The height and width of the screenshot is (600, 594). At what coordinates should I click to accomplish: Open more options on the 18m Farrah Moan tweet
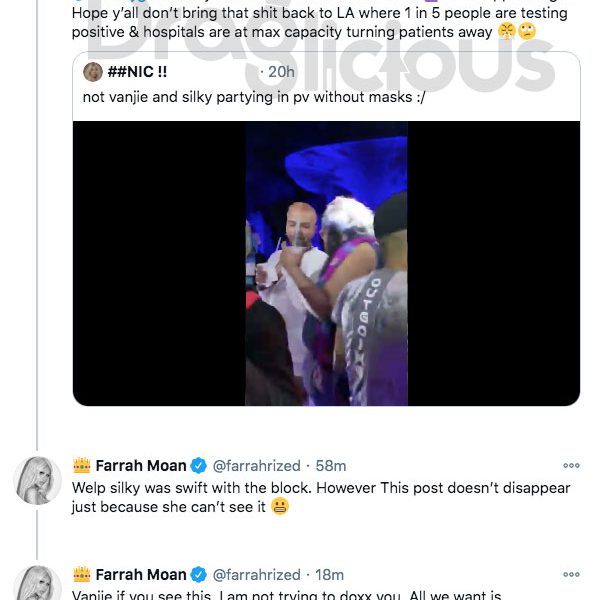coord(571,574)
